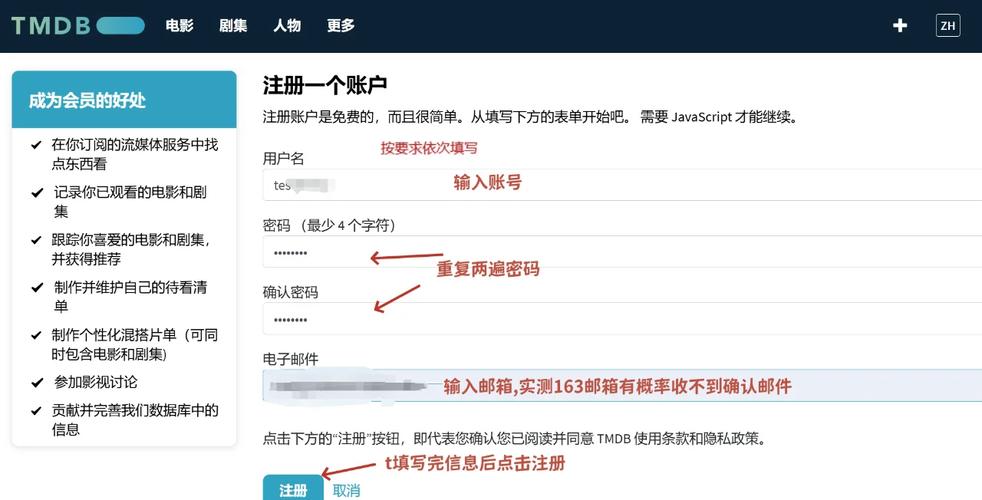This screenshot has width=982, height=500.
Task: Click the 取消 link
Action: [x=346, y=491]
